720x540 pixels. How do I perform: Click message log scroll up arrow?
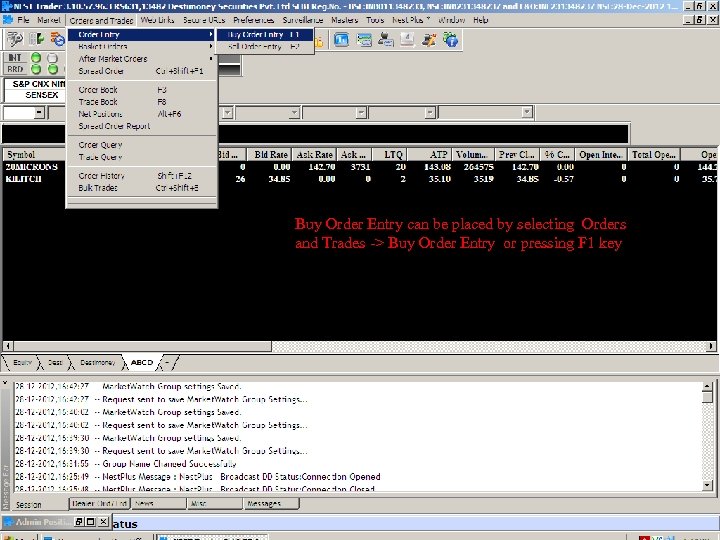pos(707,387)
